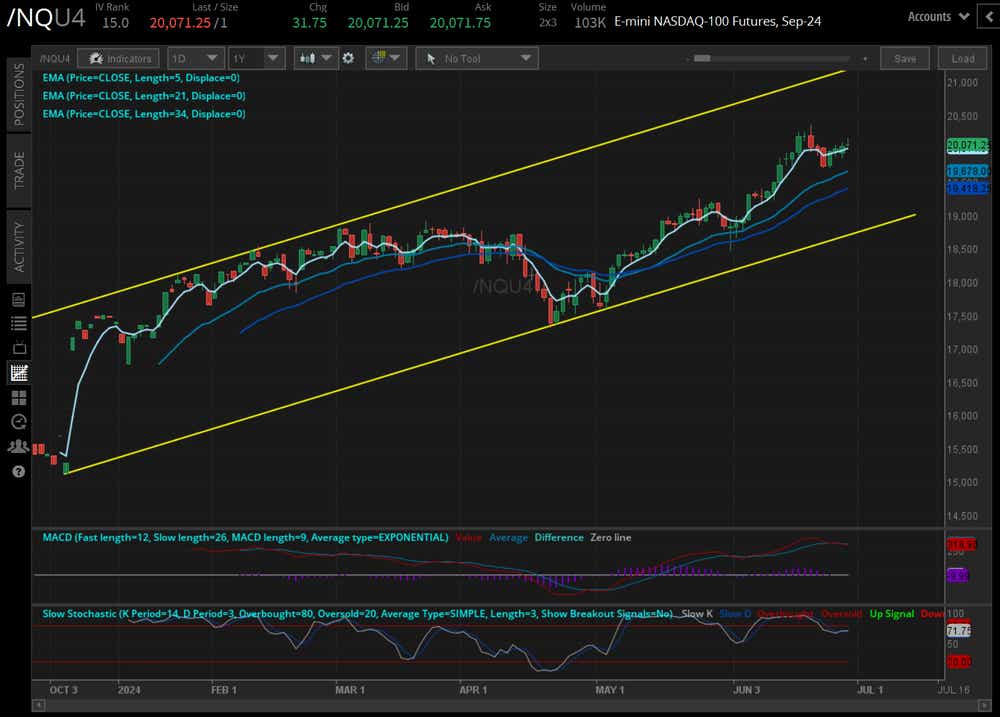Click the Chg value 31.75
Screen dimensions: 1000x717
click(x=309, y=23)
